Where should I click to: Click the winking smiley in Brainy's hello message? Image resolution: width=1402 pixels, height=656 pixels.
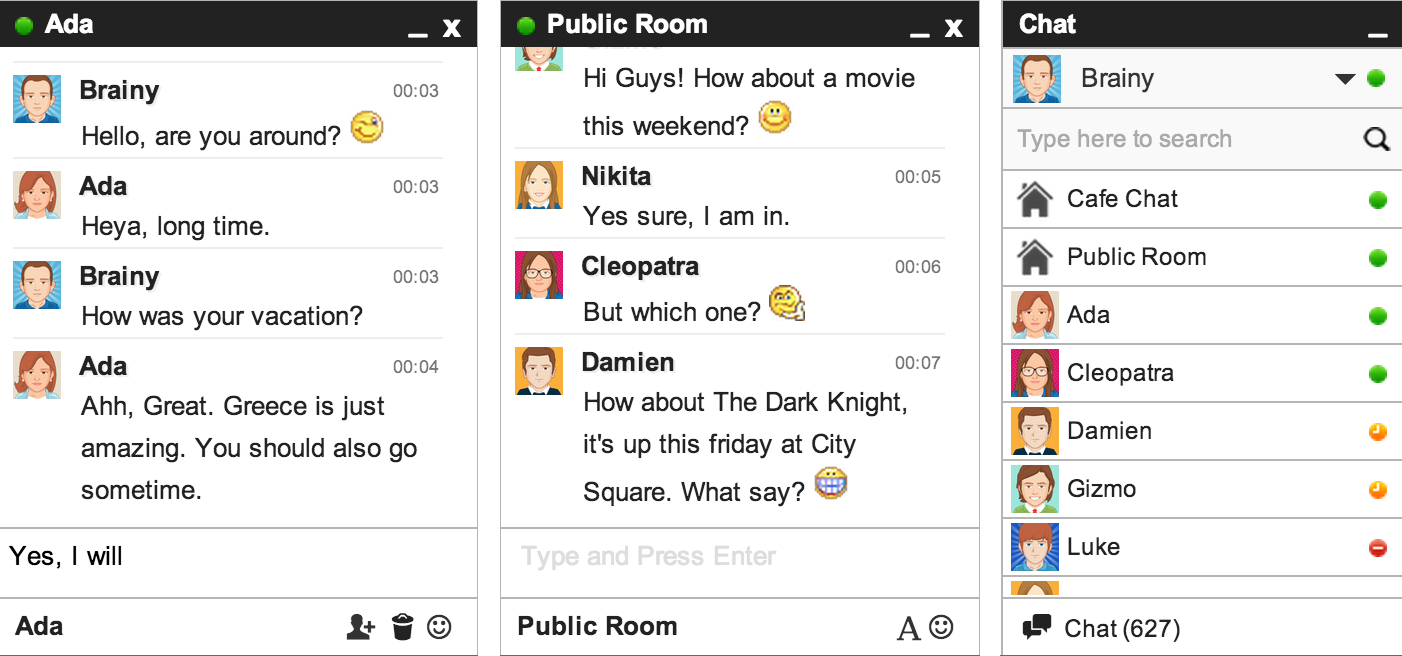tap(367, 128)
